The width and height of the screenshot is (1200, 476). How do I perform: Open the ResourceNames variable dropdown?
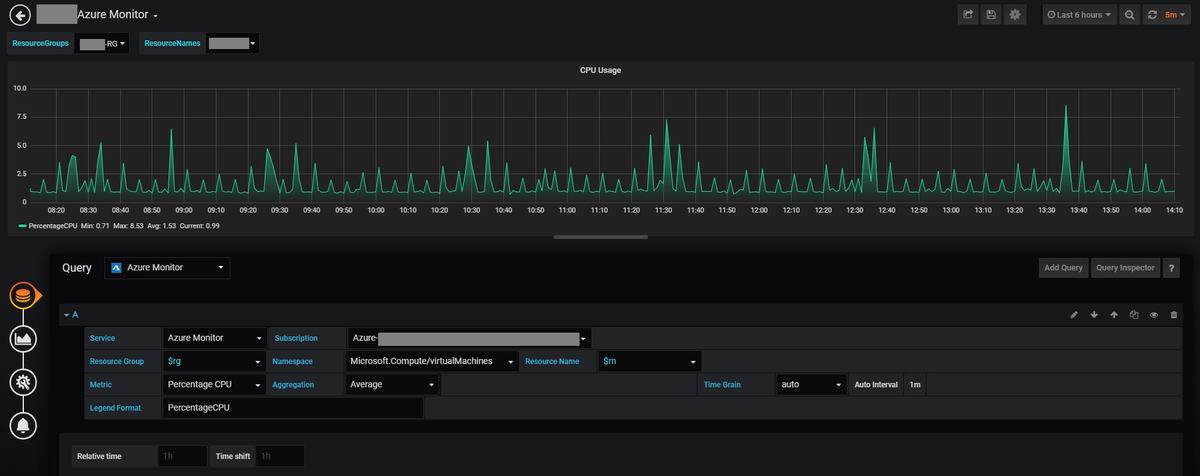[x=232, y=44]
